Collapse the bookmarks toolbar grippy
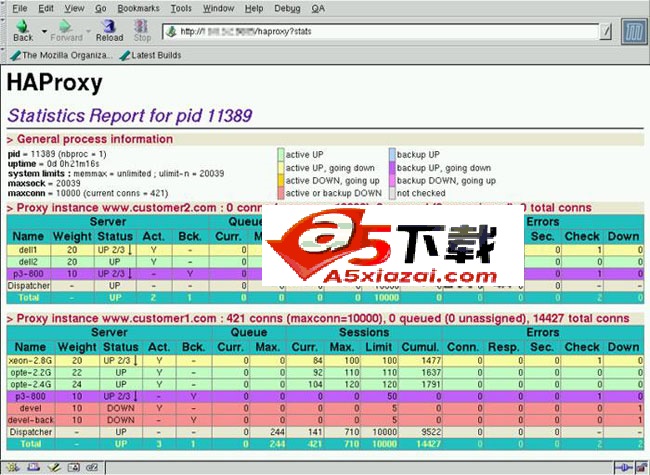The height and width of the screenshot is (475, 650). 2,55
